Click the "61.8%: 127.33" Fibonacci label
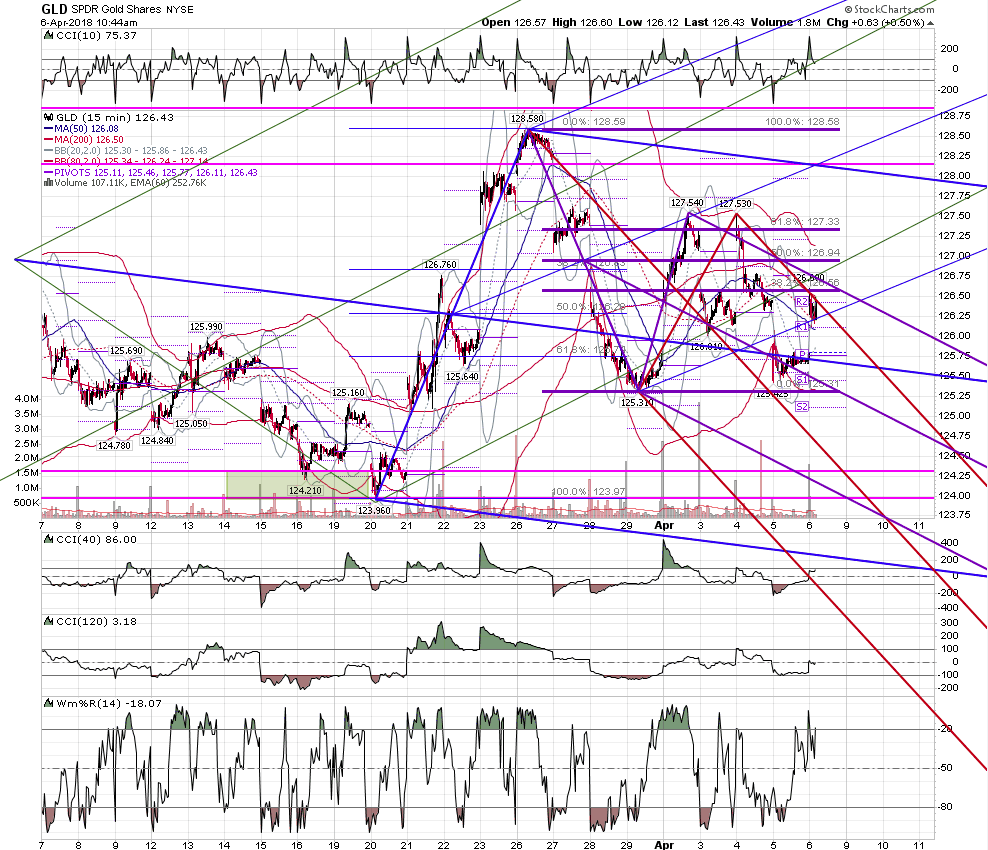This screenshot has height=850, width=988. (805, 222)
